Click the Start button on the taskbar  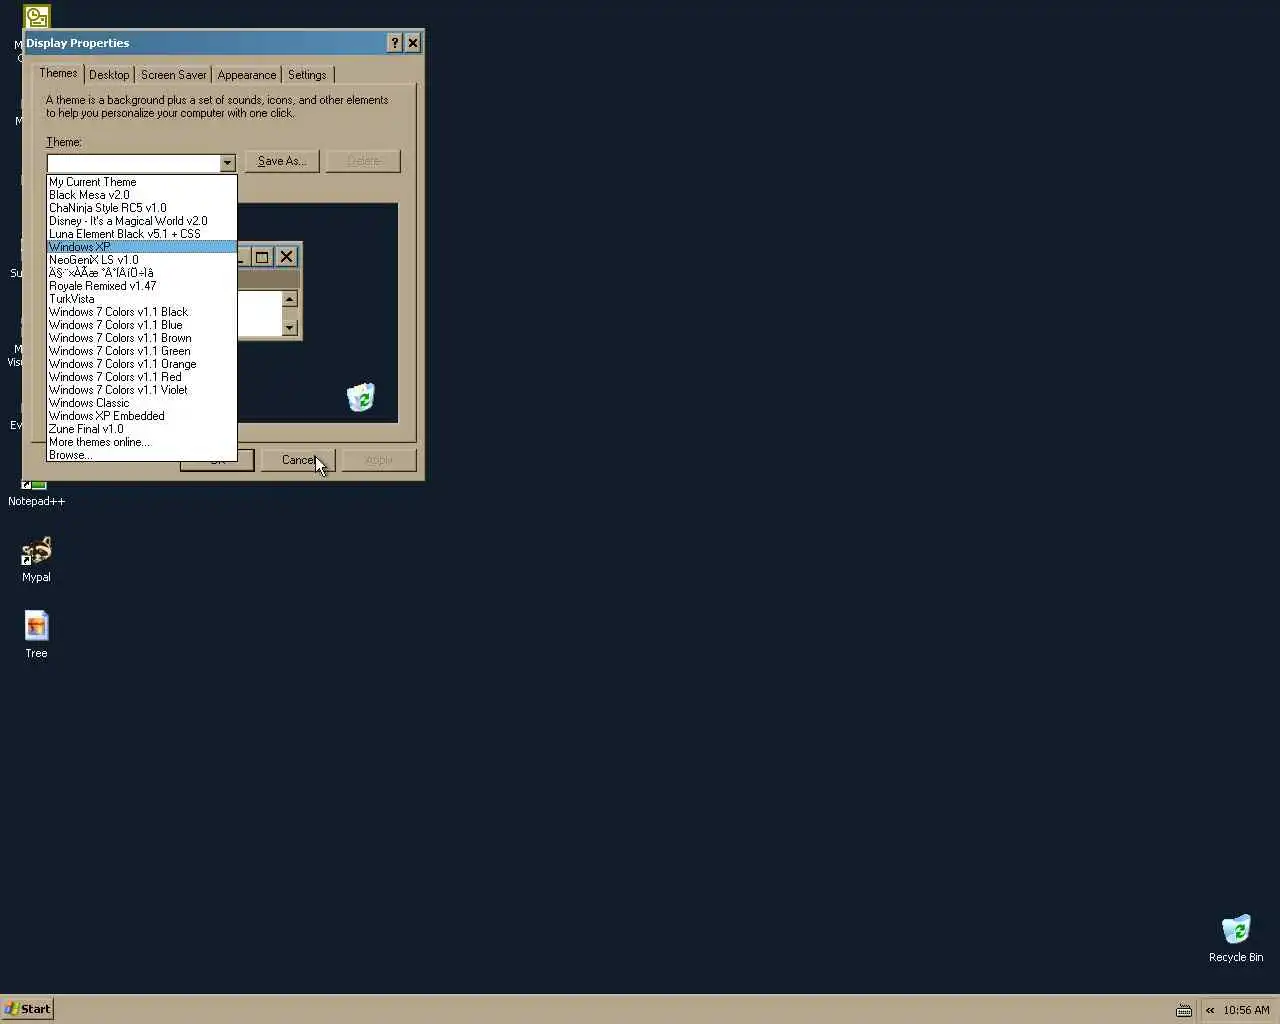pyautogui.click(x=27, y=1009)
